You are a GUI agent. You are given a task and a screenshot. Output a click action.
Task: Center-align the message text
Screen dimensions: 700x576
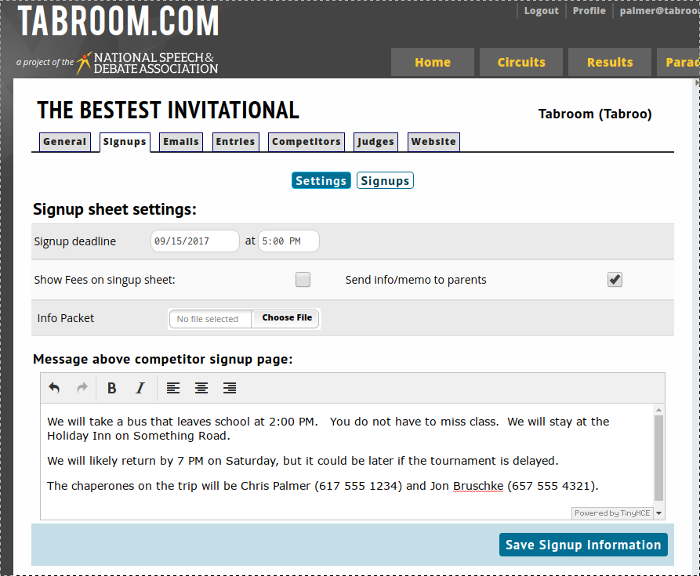coord(201,388)
